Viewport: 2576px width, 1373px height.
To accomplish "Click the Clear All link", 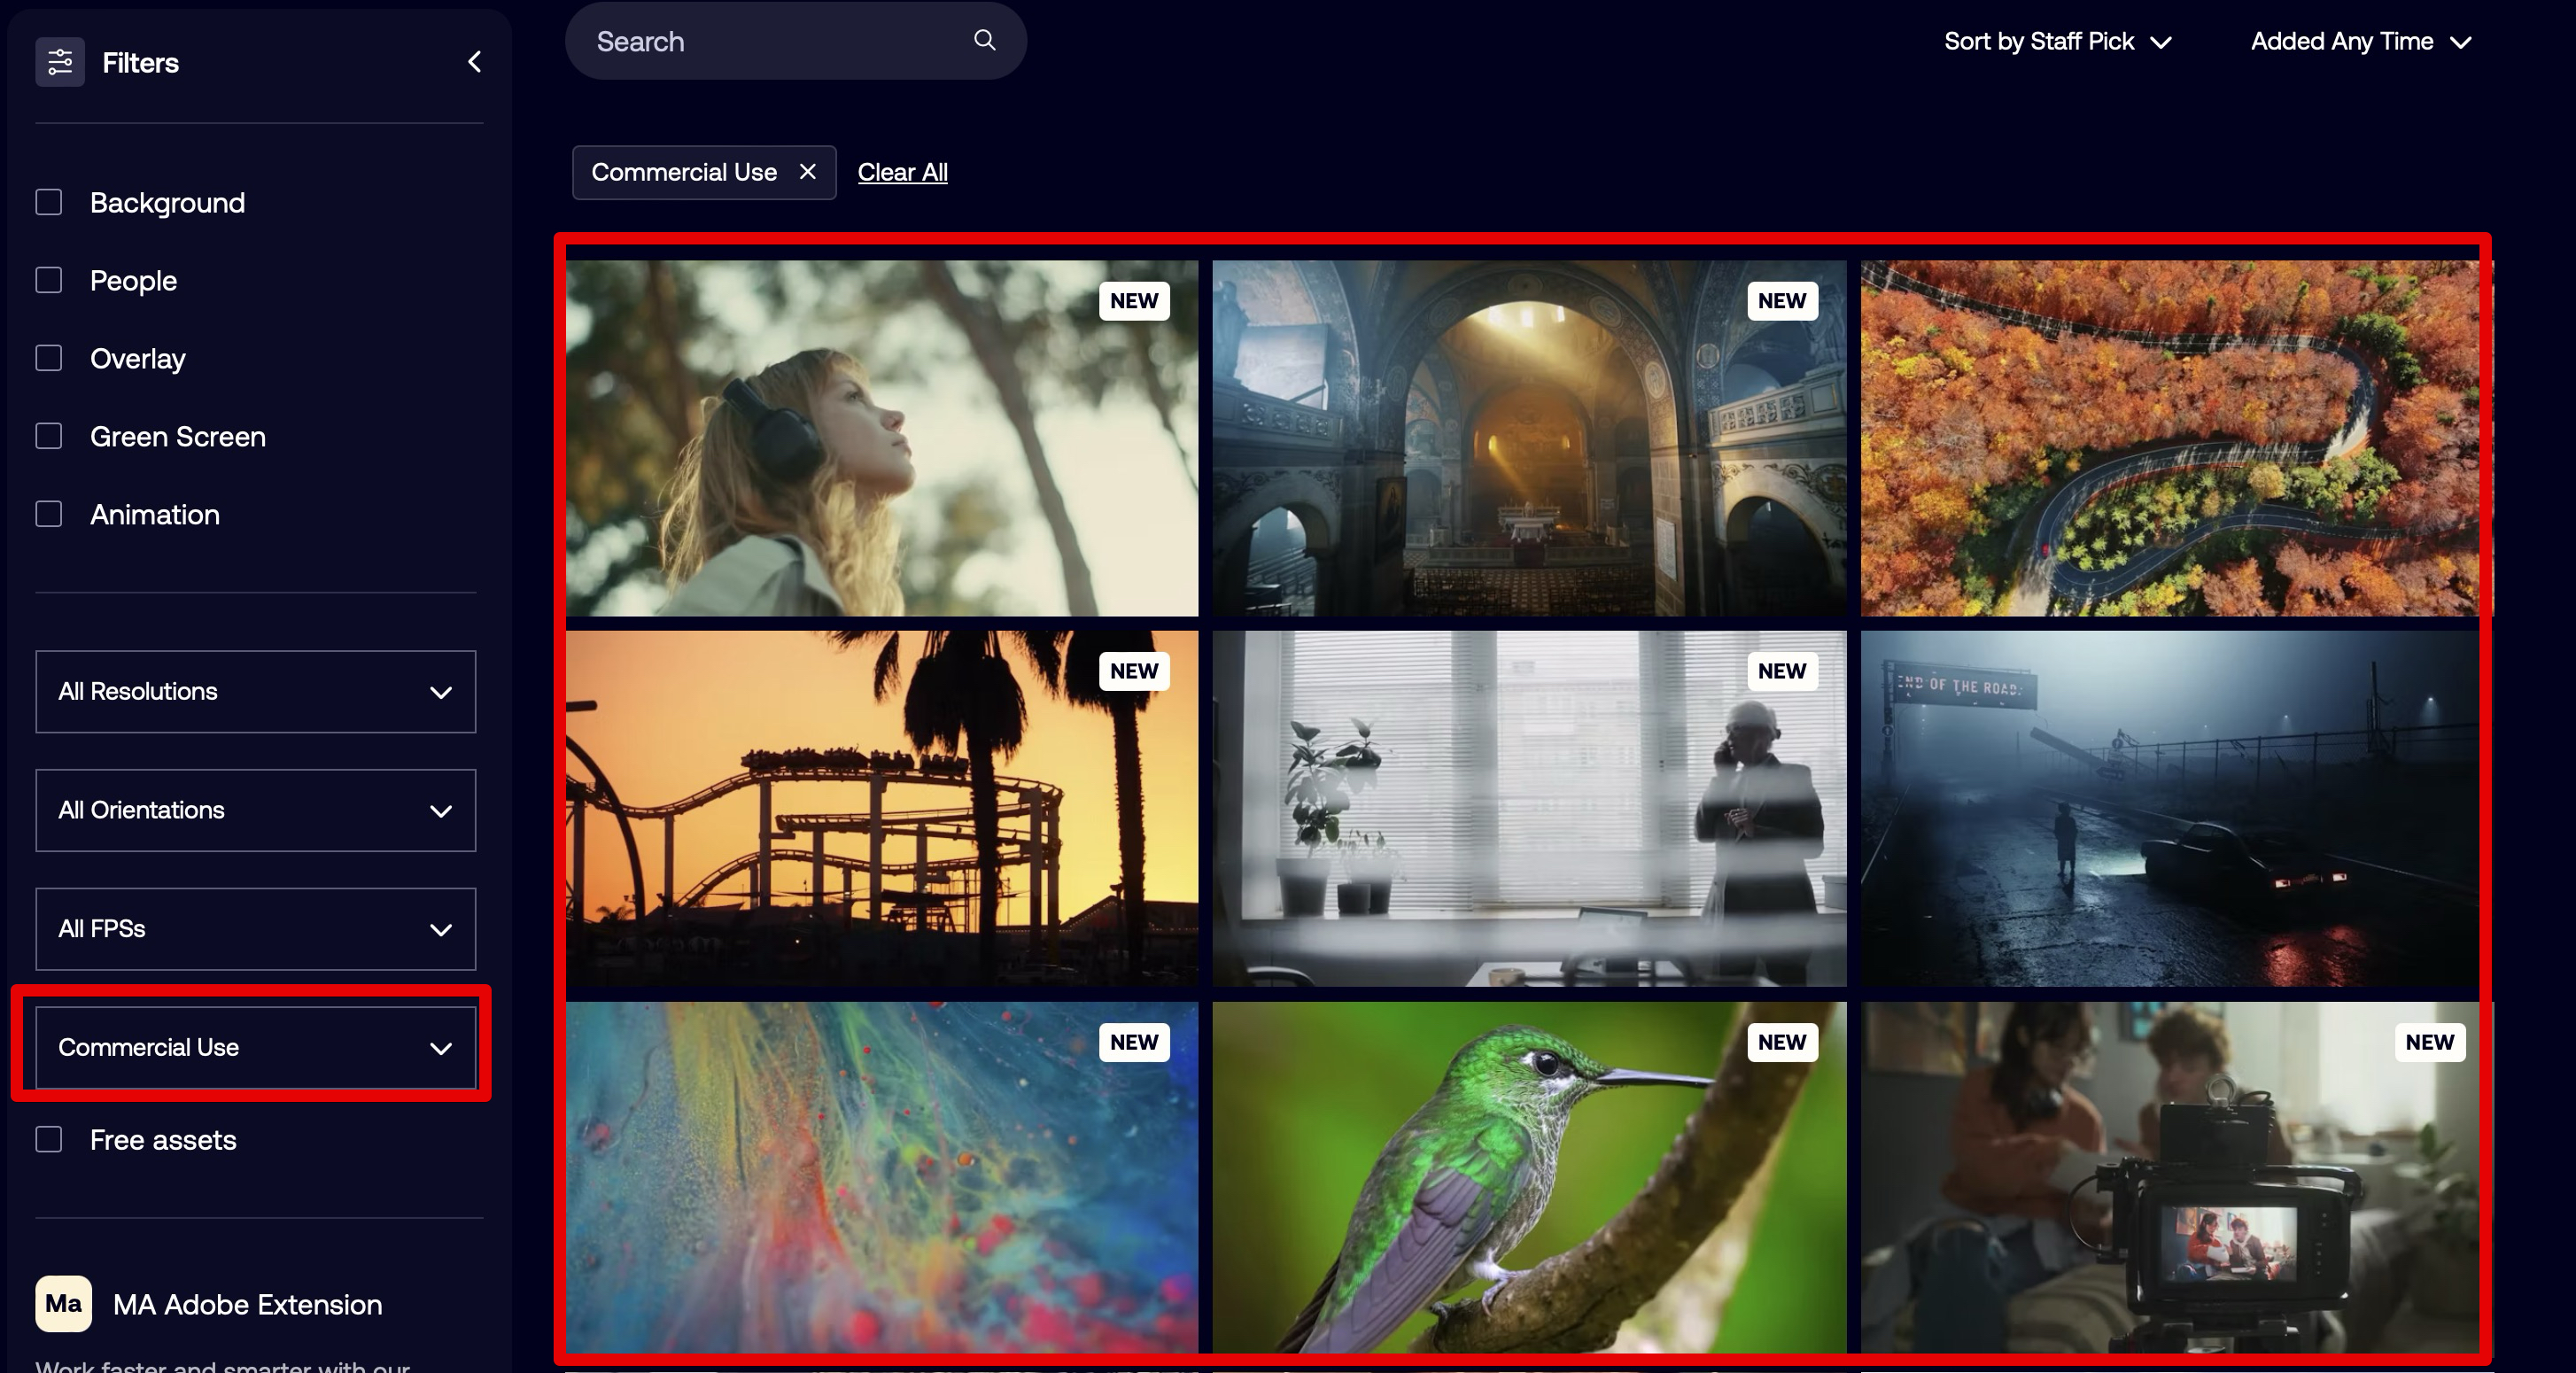I will (x=902, y=172).
